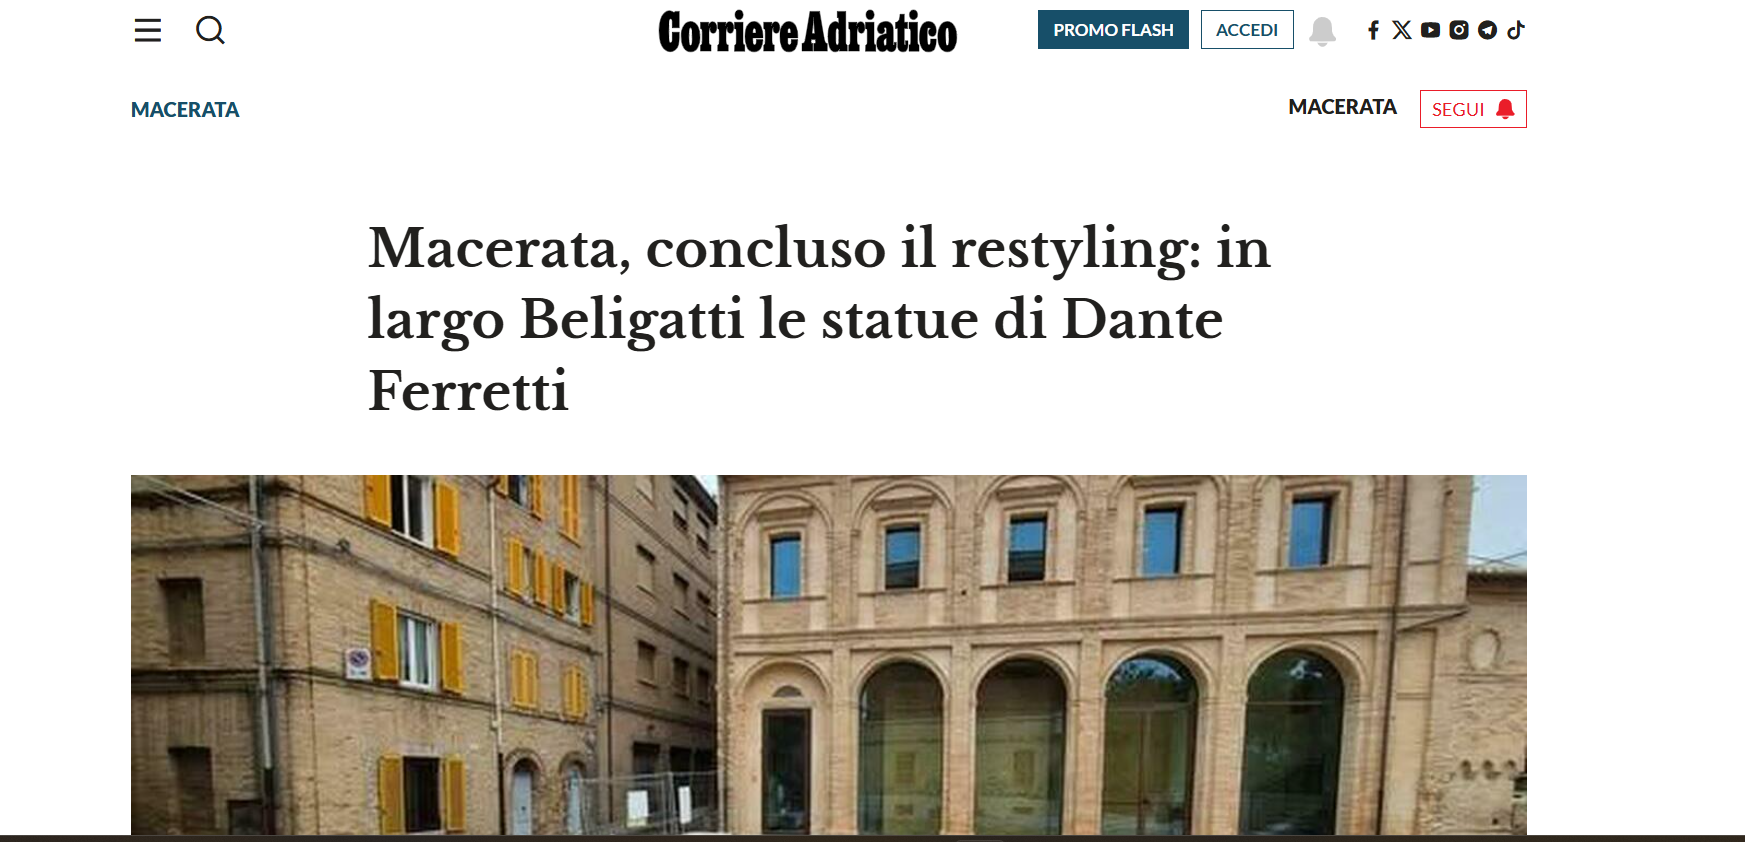Open the X (Twitter) profile icon

point(1402,30)
